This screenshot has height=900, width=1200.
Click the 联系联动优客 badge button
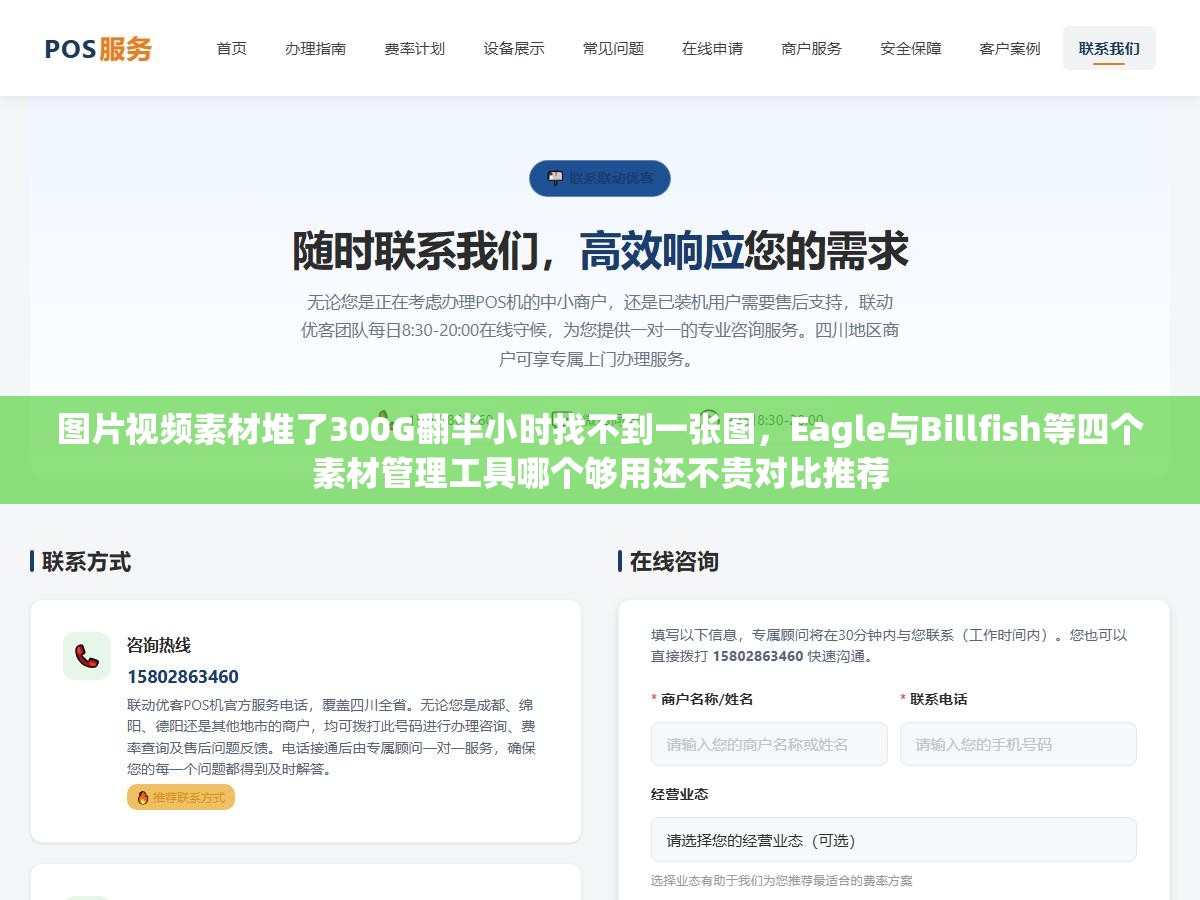tap(600, 178)
